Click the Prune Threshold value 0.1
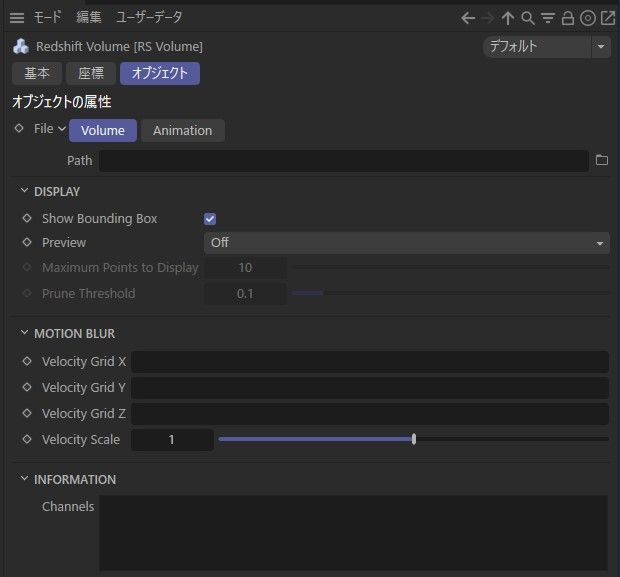 click(245, 294)
